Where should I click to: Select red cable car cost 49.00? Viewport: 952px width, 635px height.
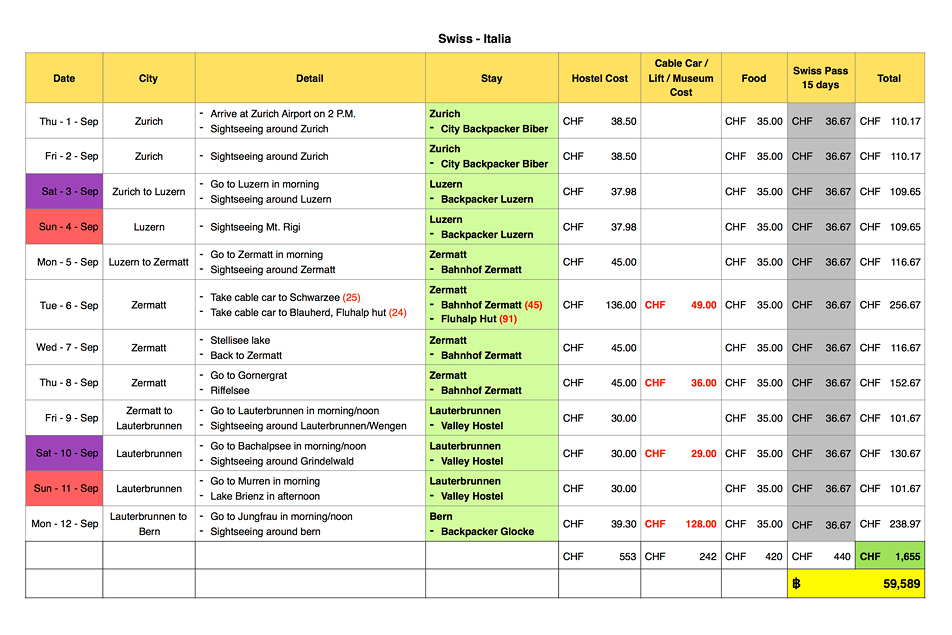(x=681, y=305)
